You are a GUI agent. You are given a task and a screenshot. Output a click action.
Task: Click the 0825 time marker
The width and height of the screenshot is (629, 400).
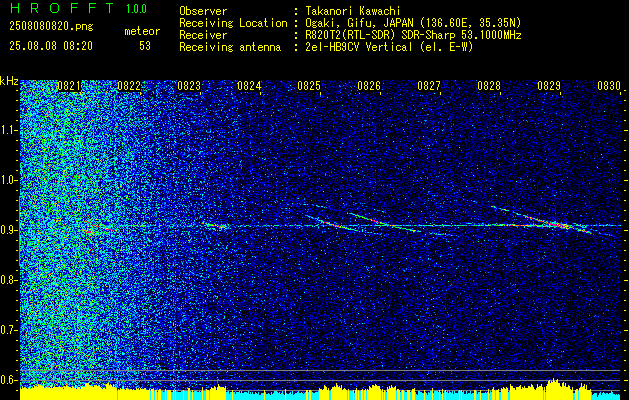click(x=309, y=86)
